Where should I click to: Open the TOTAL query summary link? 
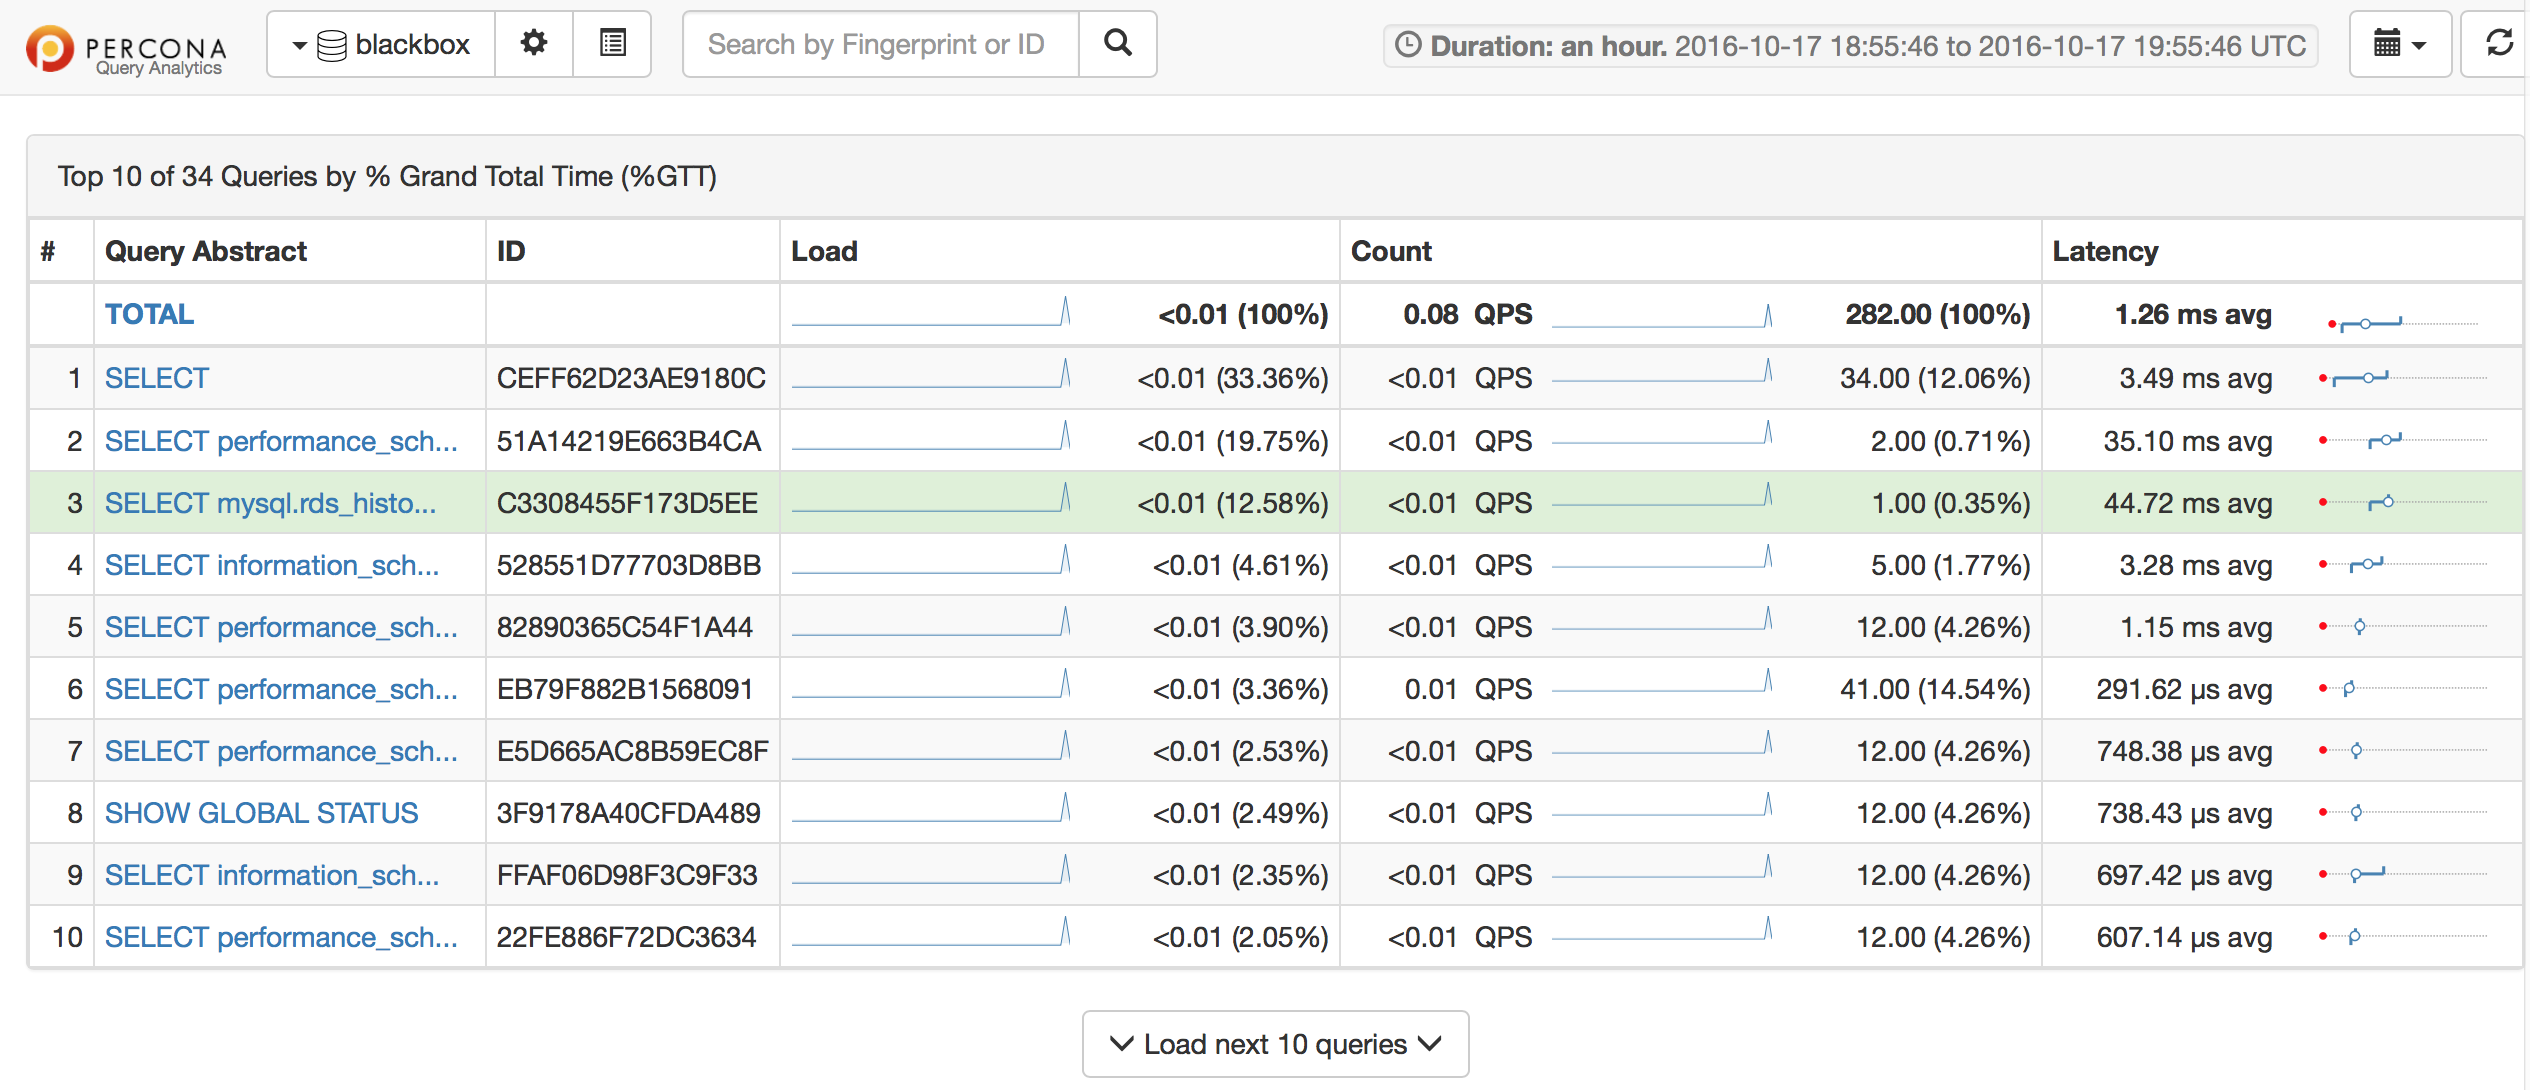click(x=150, y=314)
